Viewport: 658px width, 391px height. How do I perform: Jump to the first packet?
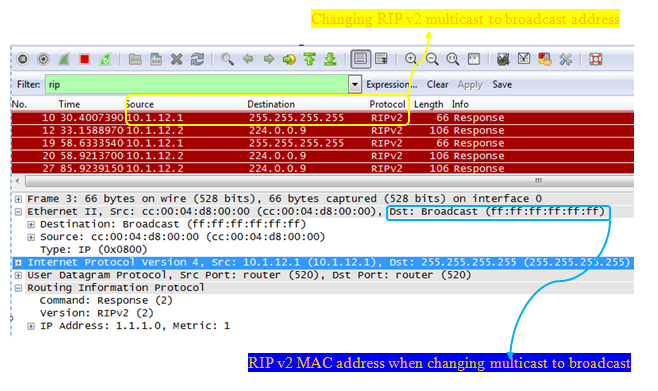click(x=310, y=59)
